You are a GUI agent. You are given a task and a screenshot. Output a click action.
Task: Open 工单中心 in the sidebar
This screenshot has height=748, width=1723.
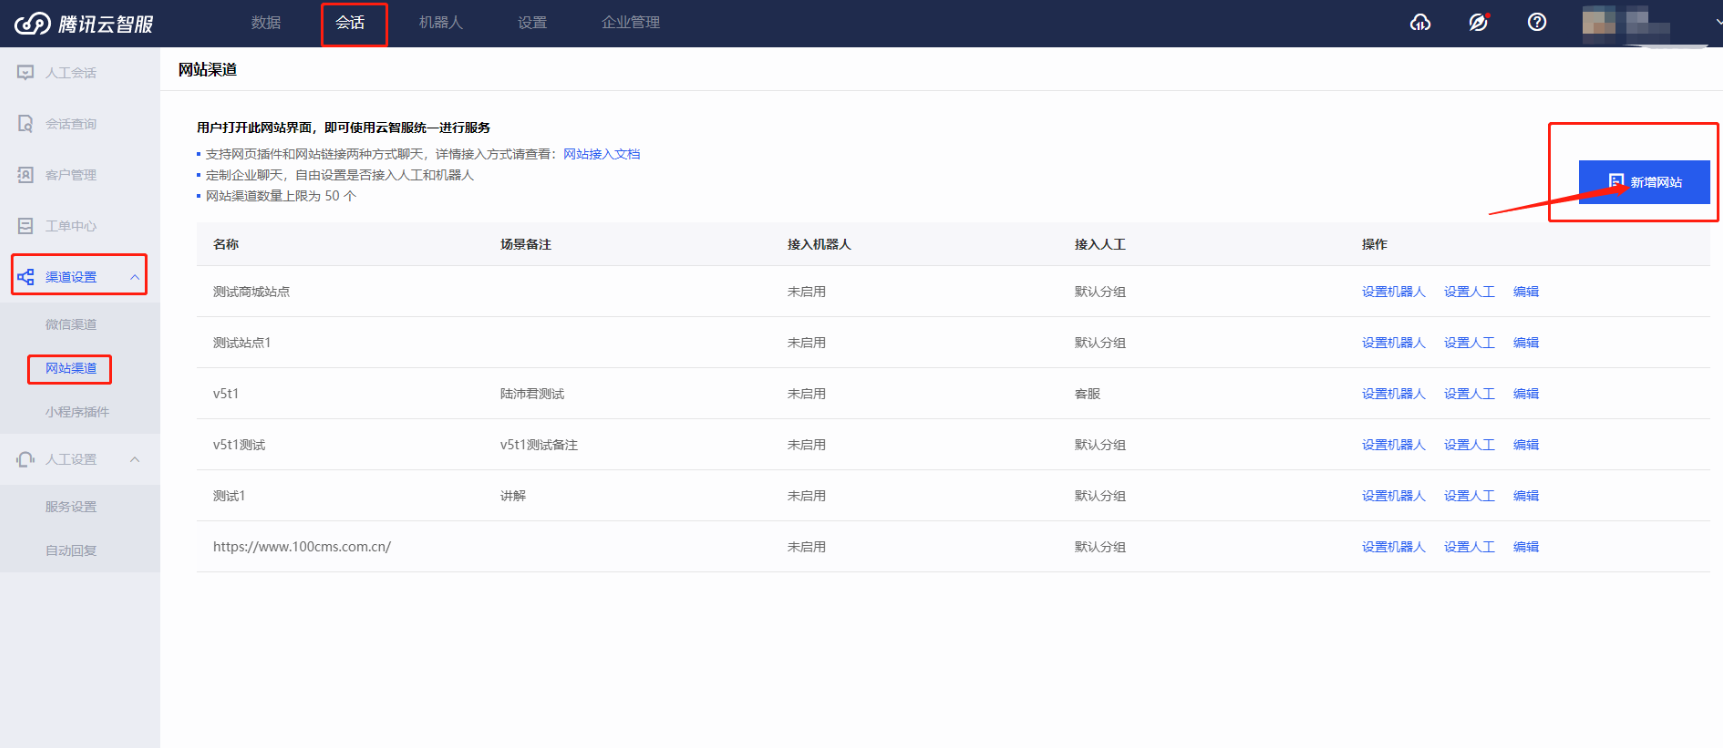70,226
